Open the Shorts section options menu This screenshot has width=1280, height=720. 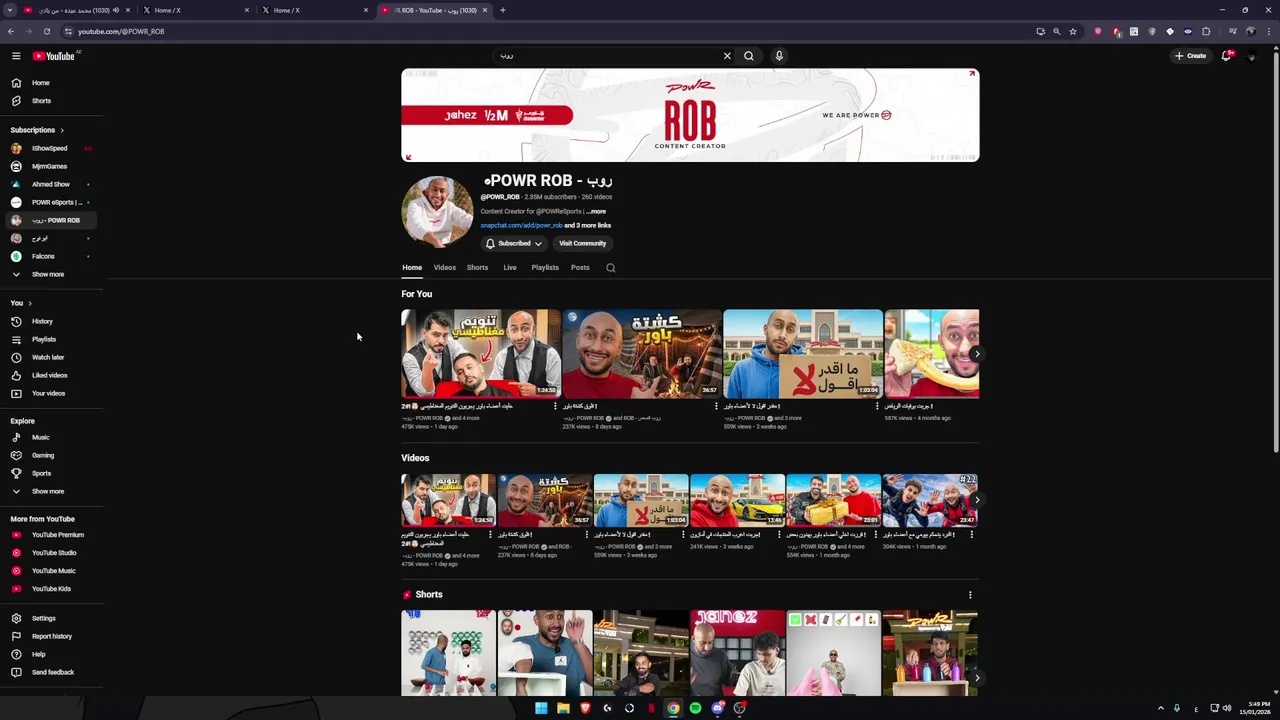(970, 595)
